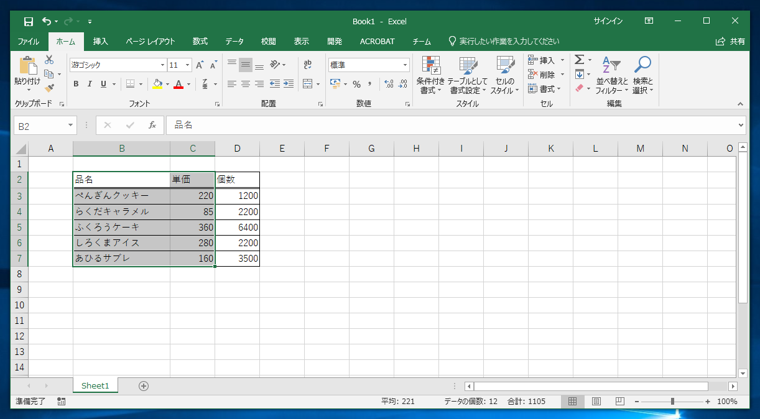760x419 pixels.
Task: Switch to the データ tab
Action: [235, 42]
